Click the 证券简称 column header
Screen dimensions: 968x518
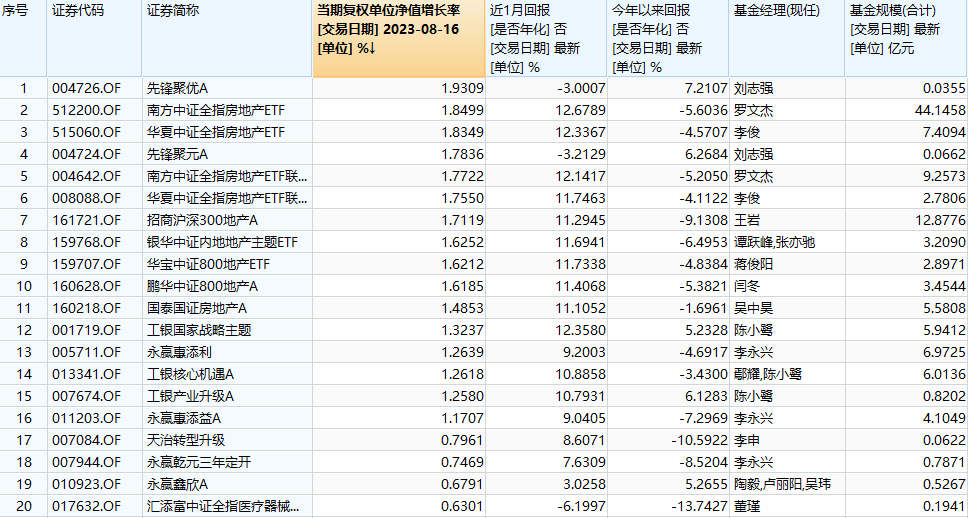tap(173, 11)
